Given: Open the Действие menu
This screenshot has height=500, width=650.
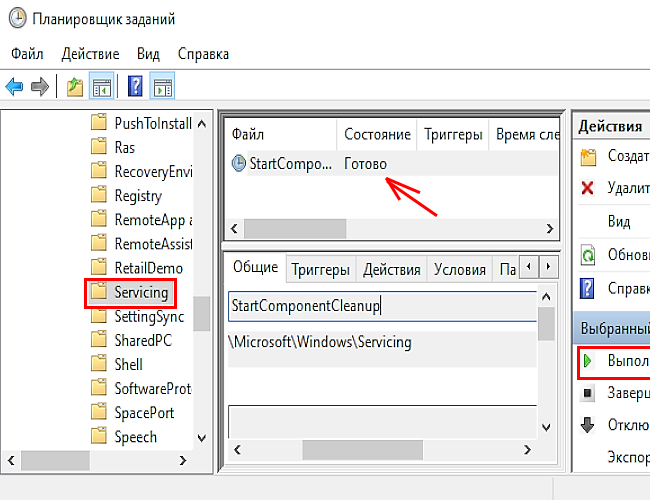Looking at the screenshot, I should pyautogui.click(x=90, y=54).
